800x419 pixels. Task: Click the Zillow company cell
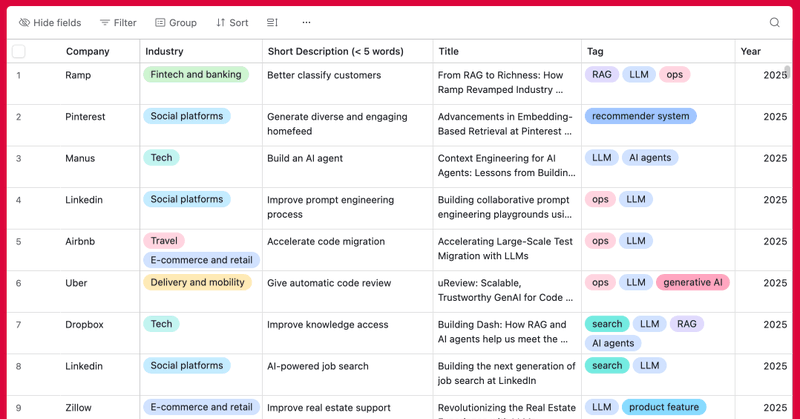pyautogui.click(x=99, y=407)
